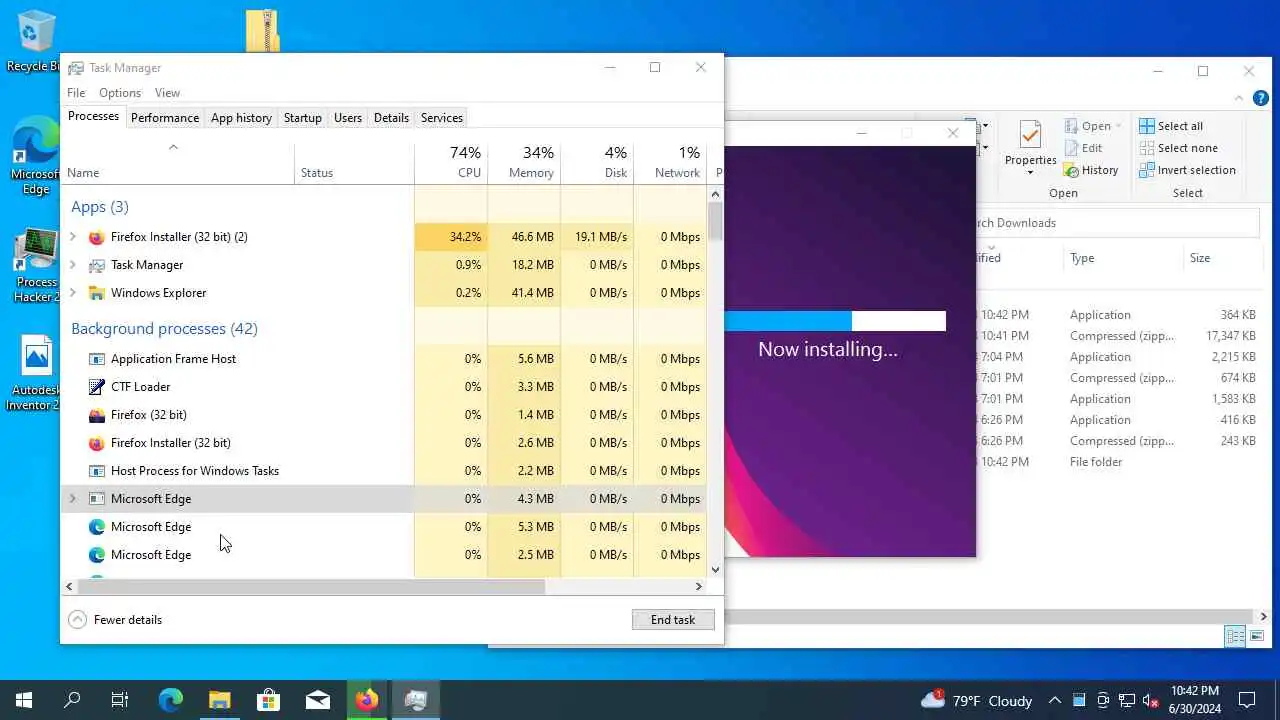Click the Windows Explorer process icon

pos(97,293)
